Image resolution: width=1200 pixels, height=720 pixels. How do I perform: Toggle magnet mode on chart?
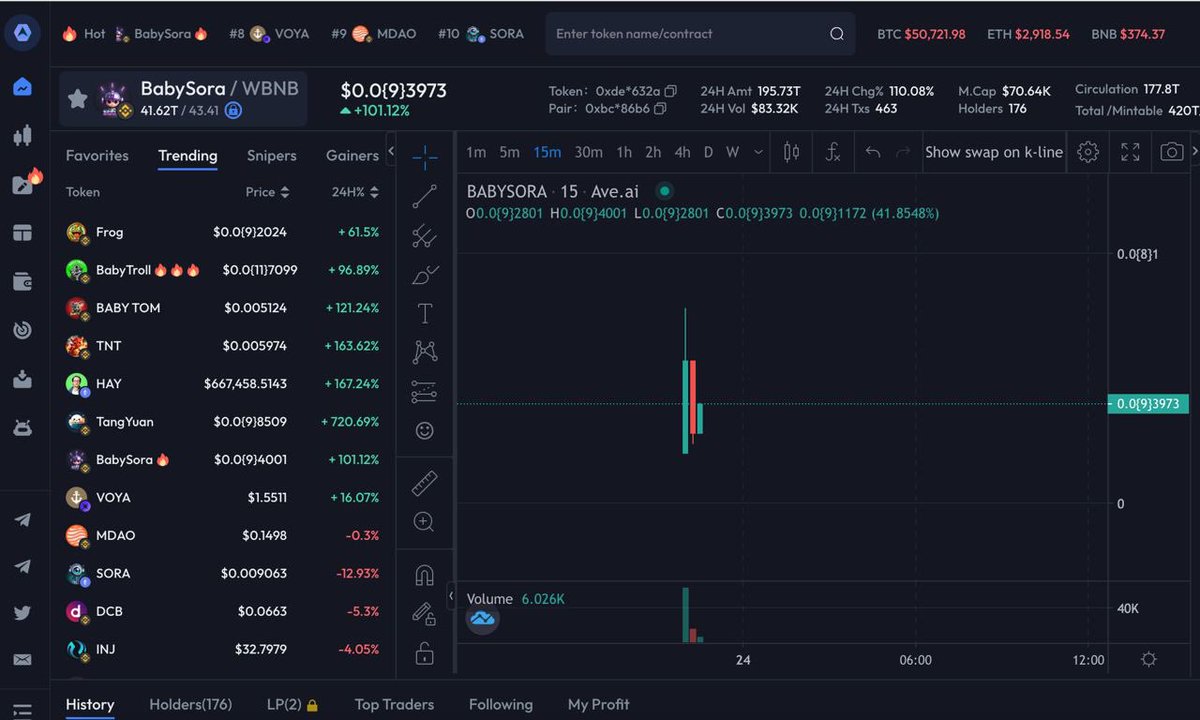click(x=425, y=576)
